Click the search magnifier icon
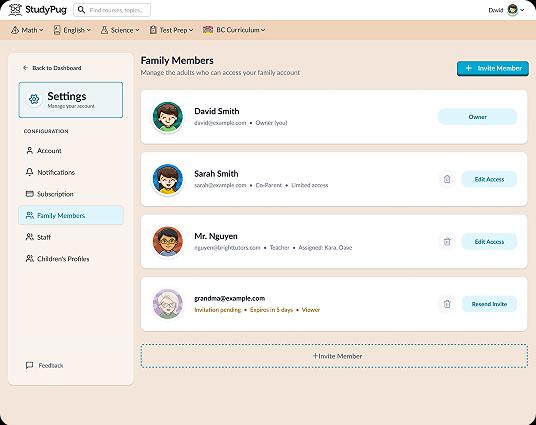 pos(81,10)
